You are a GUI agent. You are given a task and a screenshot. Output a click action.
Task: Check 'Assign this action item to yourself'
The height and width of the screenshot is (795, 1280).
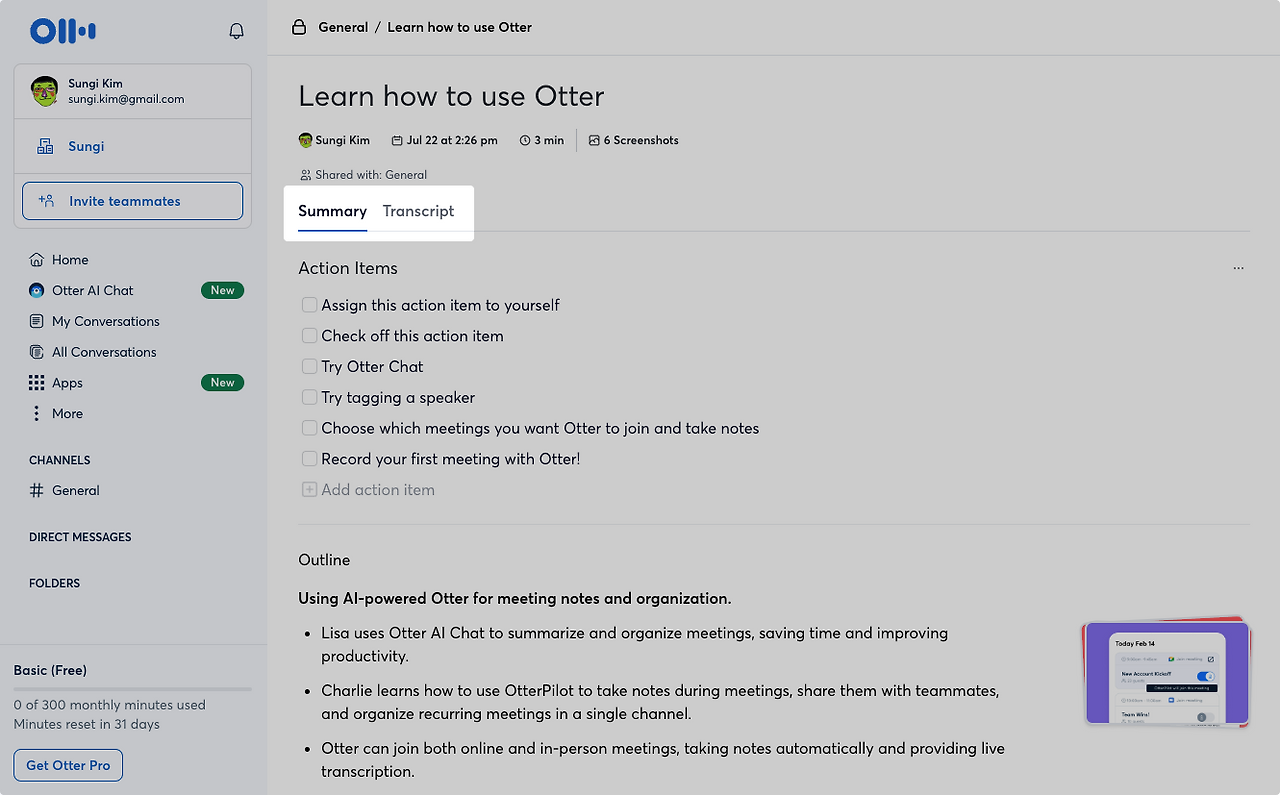(x=310, y=305)
